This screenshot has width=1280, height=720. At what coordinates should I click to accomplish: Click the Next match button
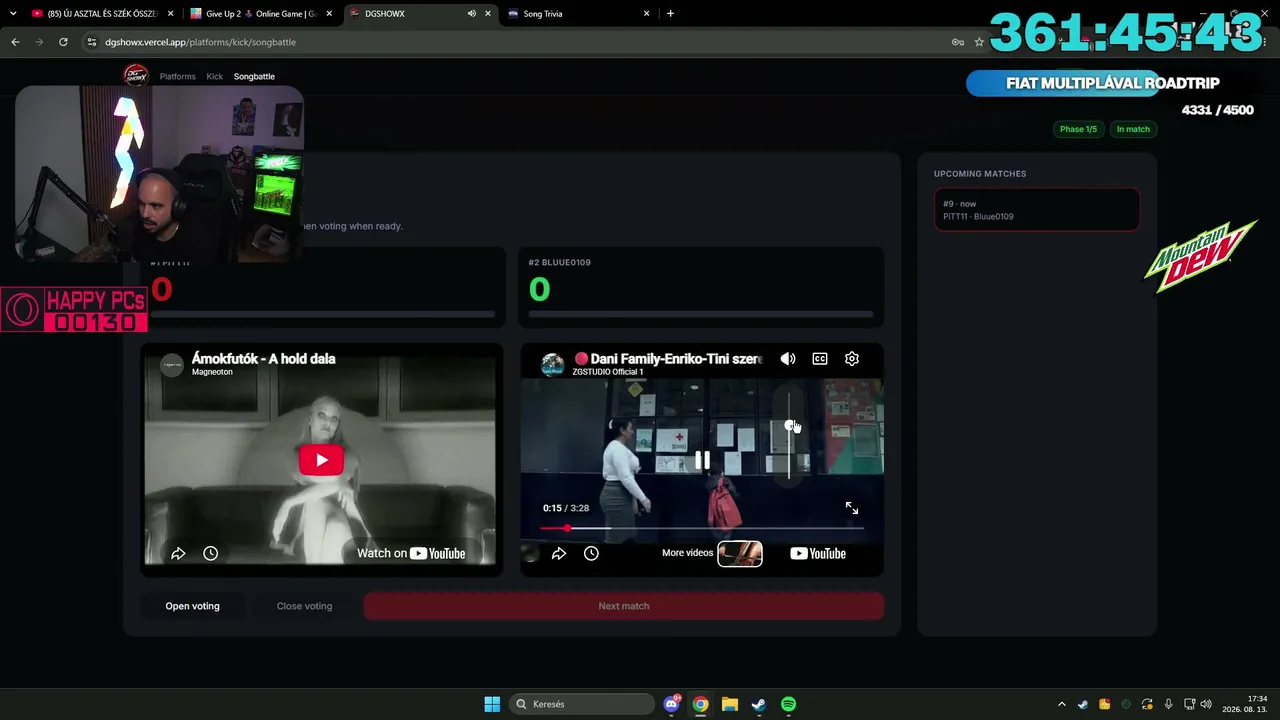click(624, 606)
